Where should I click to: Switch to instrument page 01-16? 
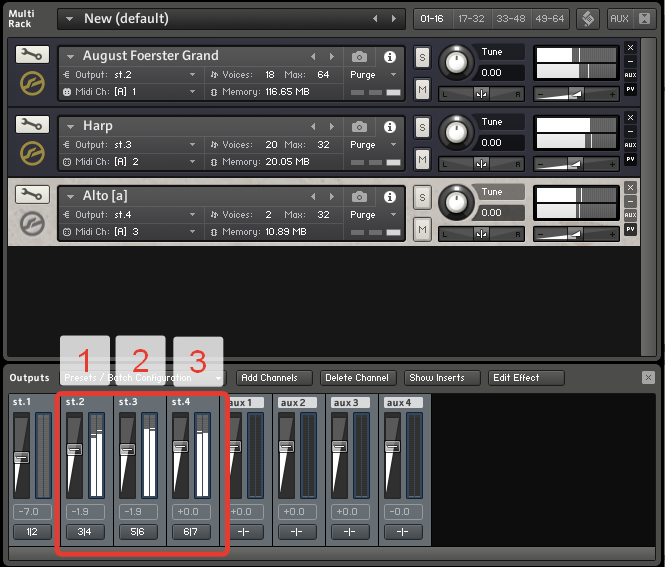[432, 19]
